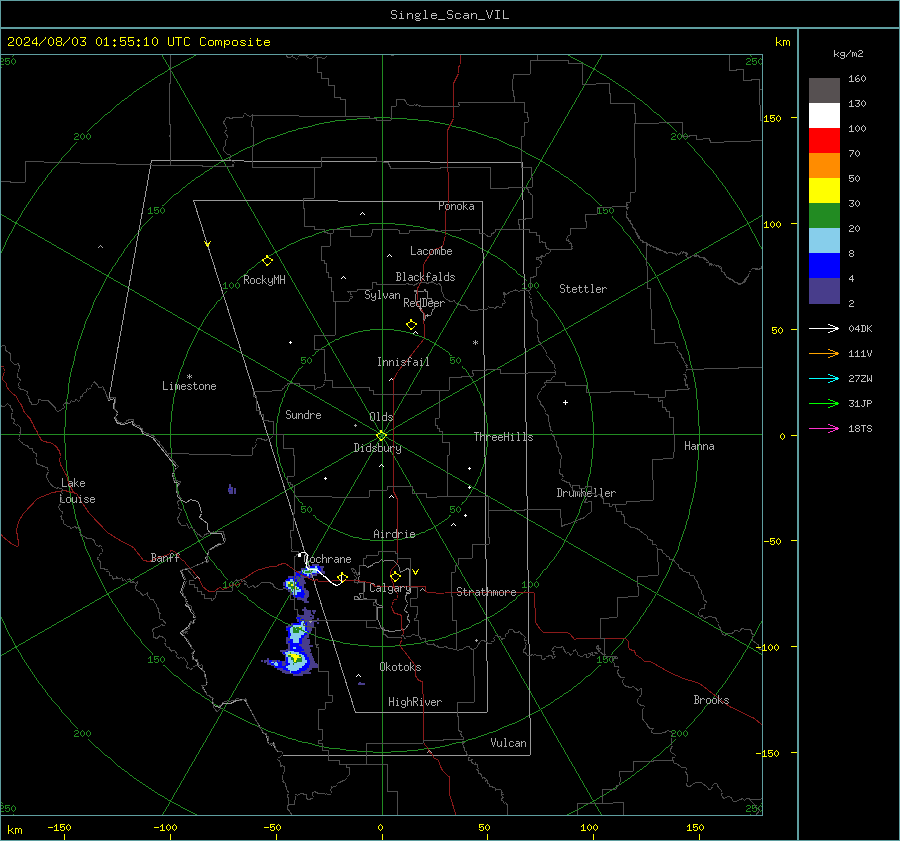The height and width of the screenshot is (841, 900).
Task: Select the green 20-30 color band
Action: click(824, 216)
